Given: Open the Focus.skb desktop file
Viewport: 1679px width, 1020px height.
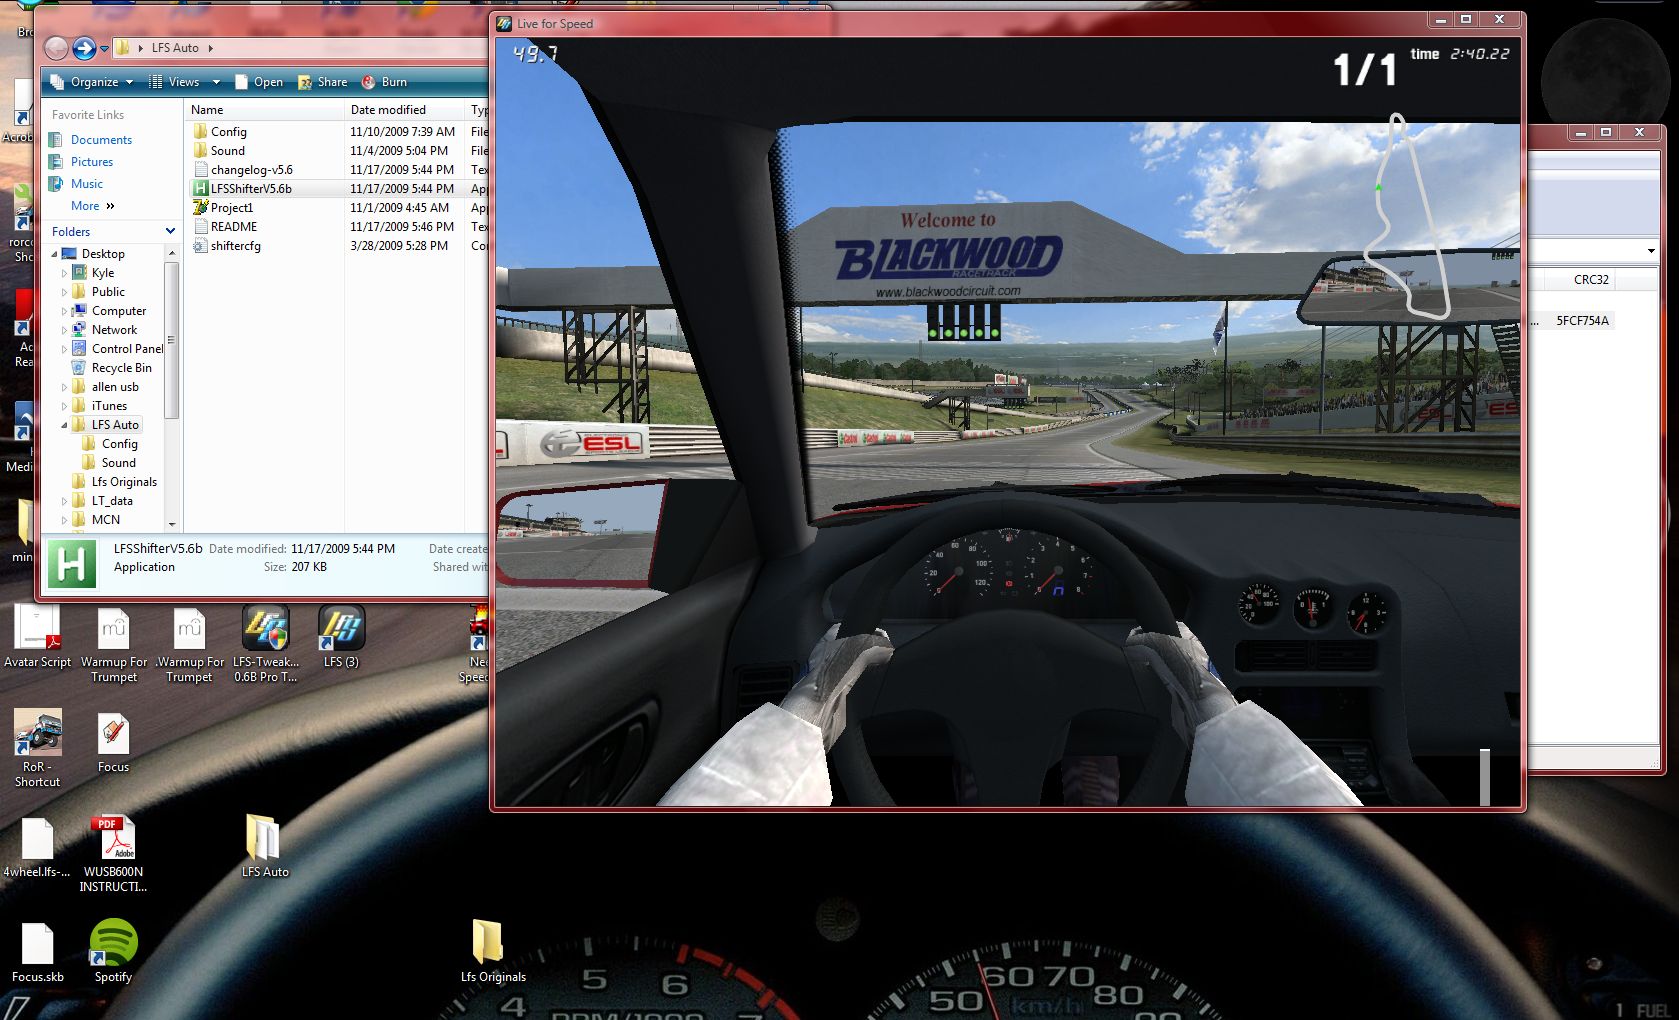Looking at the screenshot, I should [x=37, y=953].
